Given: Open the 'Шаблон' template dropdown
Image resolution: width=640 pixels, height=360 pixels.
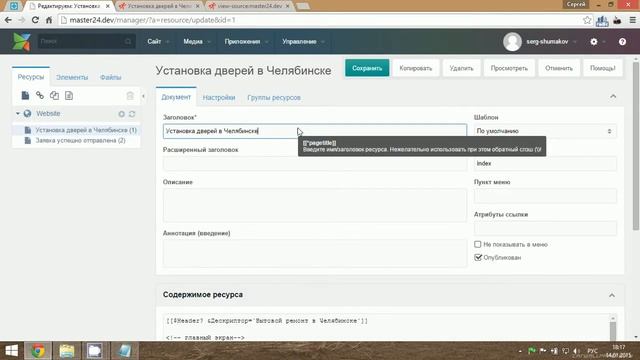Looking at the screenshot, I should click(x=545, y=131).
